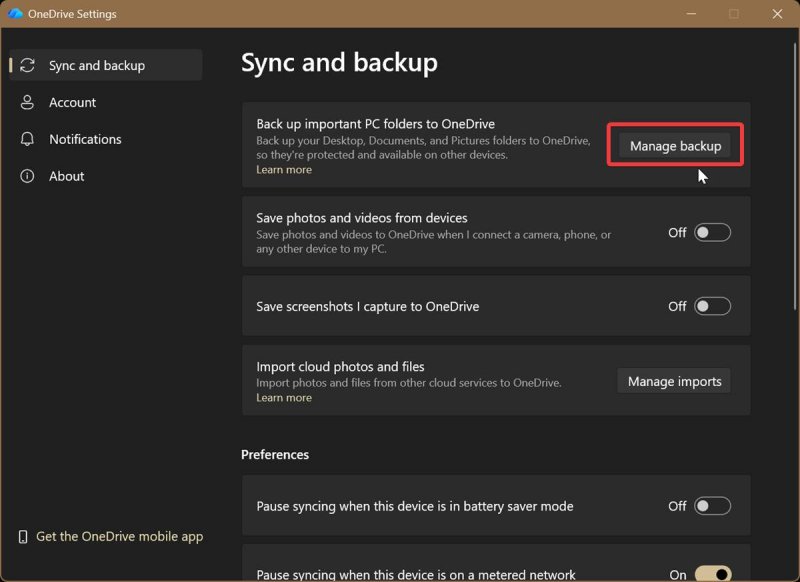Switch to the Account section
The width and height of the screenshot is (800, 582).
tap(73, 103)
